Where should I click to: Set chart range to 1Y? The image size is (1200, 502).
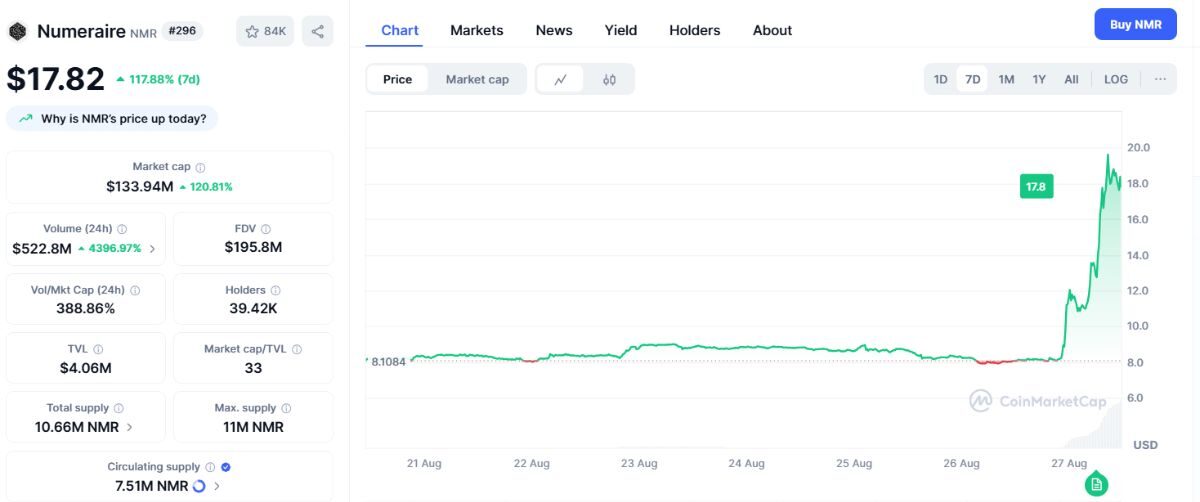click(x=1039, y=79)
